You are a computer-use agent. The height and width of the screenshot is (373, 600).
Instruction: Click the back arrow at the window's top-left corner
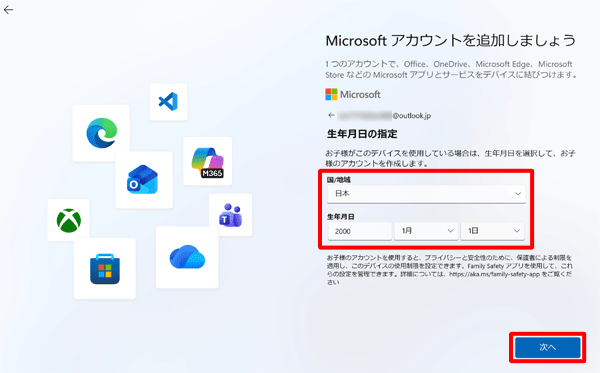(x=8, y=10)
